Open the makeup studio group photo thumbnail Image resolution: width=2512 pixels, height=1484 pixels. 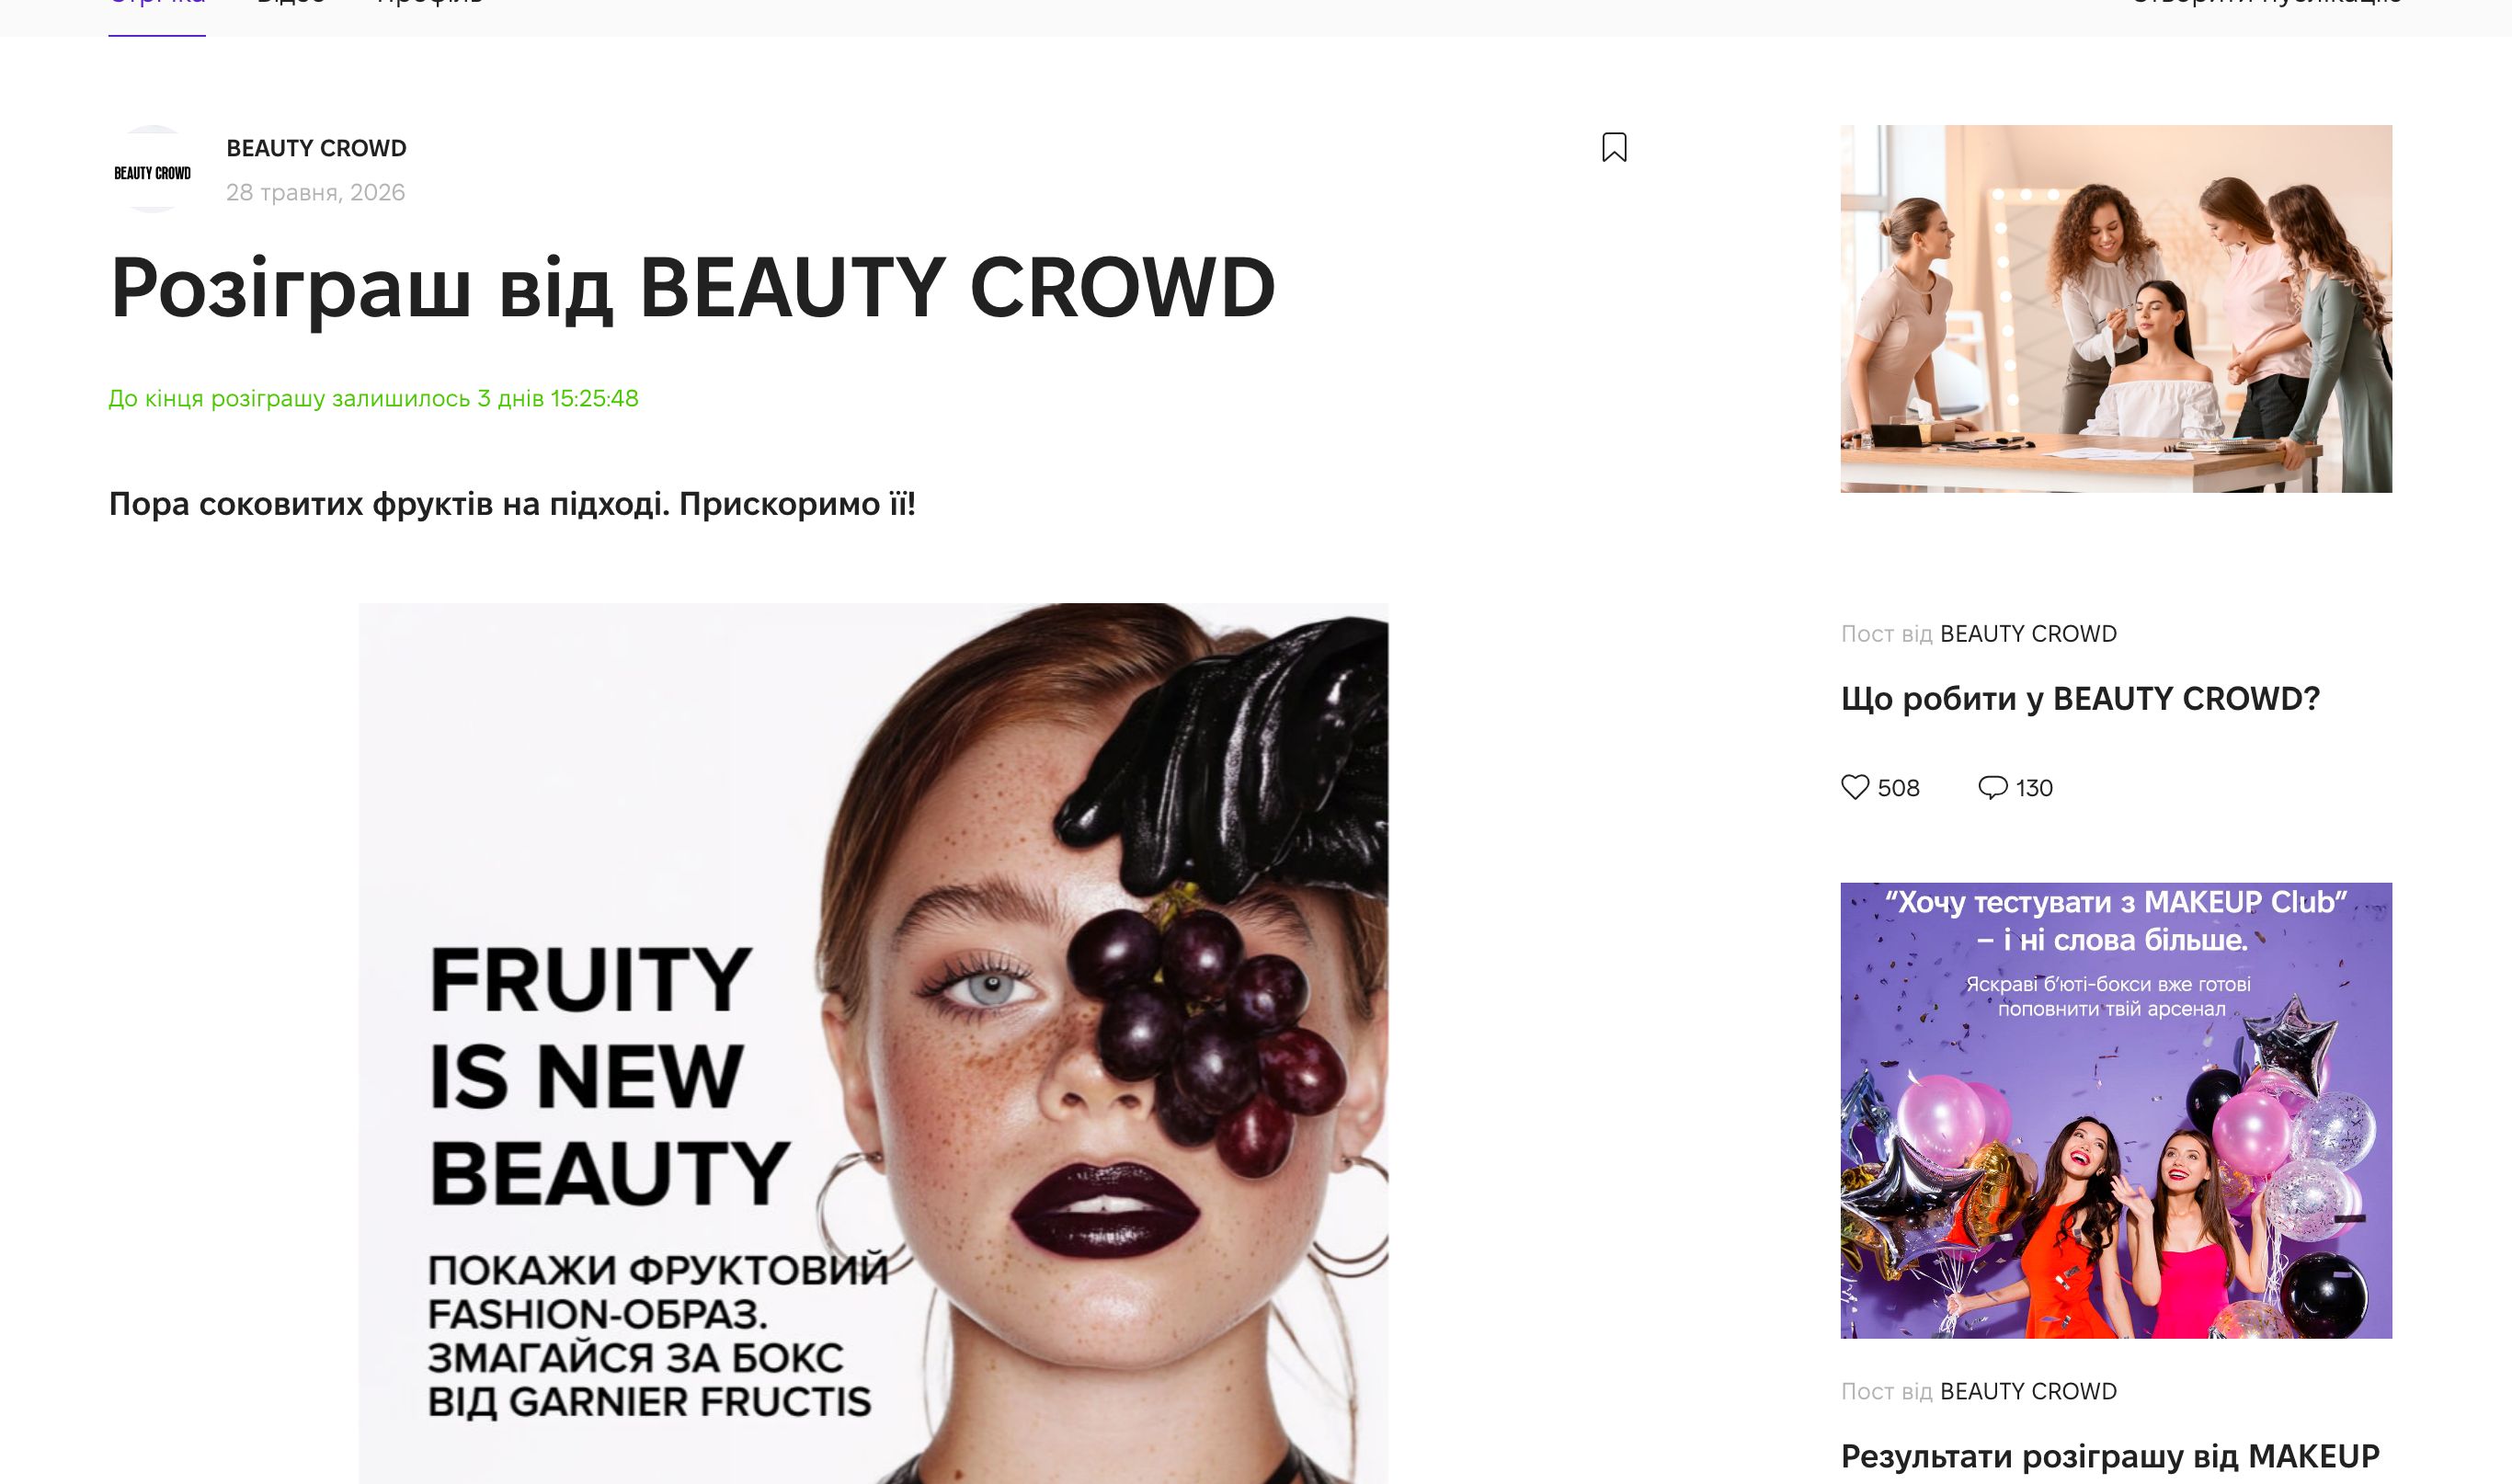click(2116, 308)
